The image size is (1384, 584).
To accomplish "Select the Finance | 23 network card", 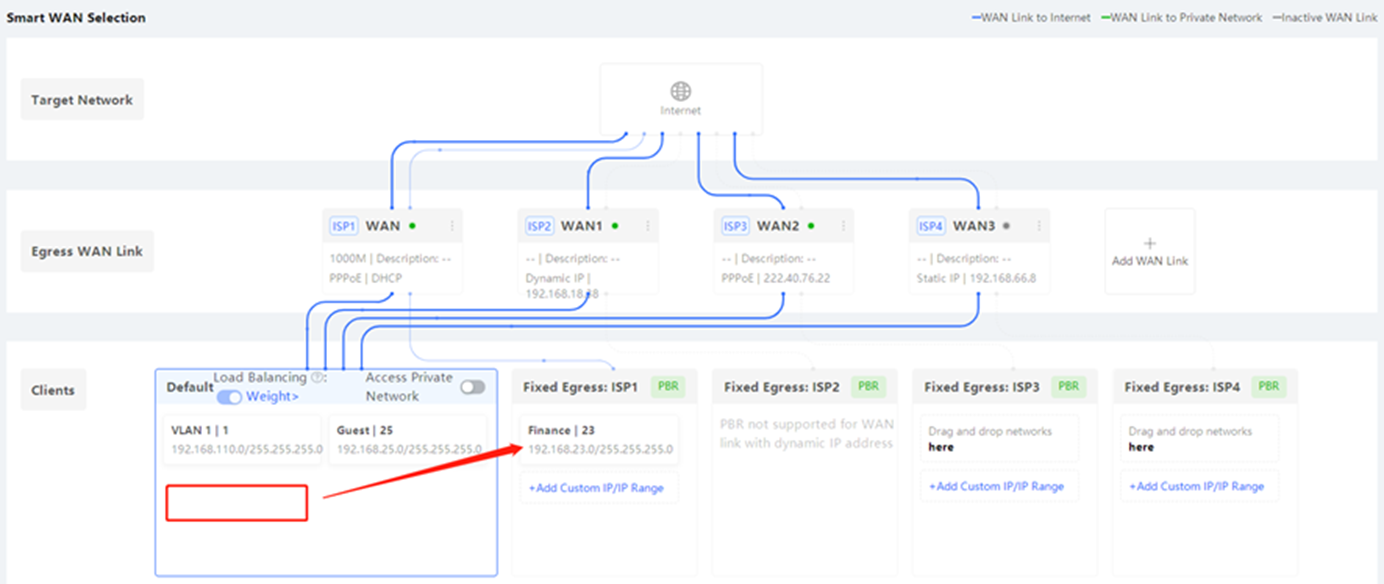I will coord(596,440).
